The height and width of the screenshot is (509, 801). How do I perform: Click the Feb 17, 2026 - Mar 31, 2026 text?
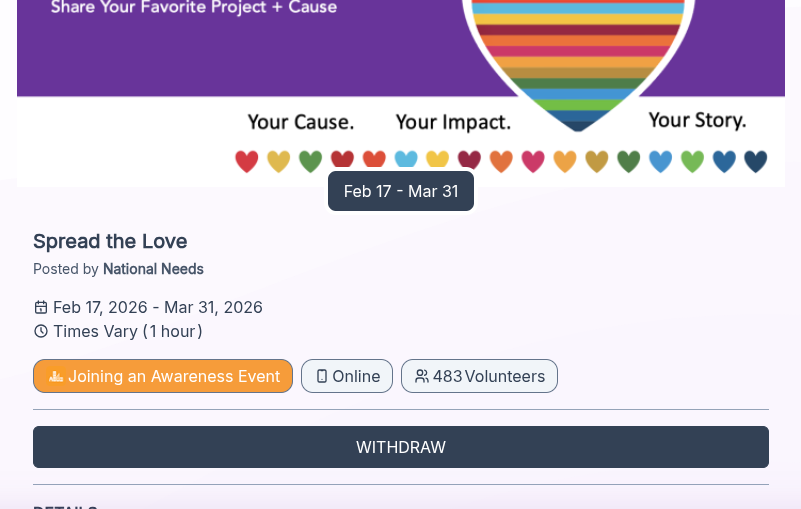158,307
